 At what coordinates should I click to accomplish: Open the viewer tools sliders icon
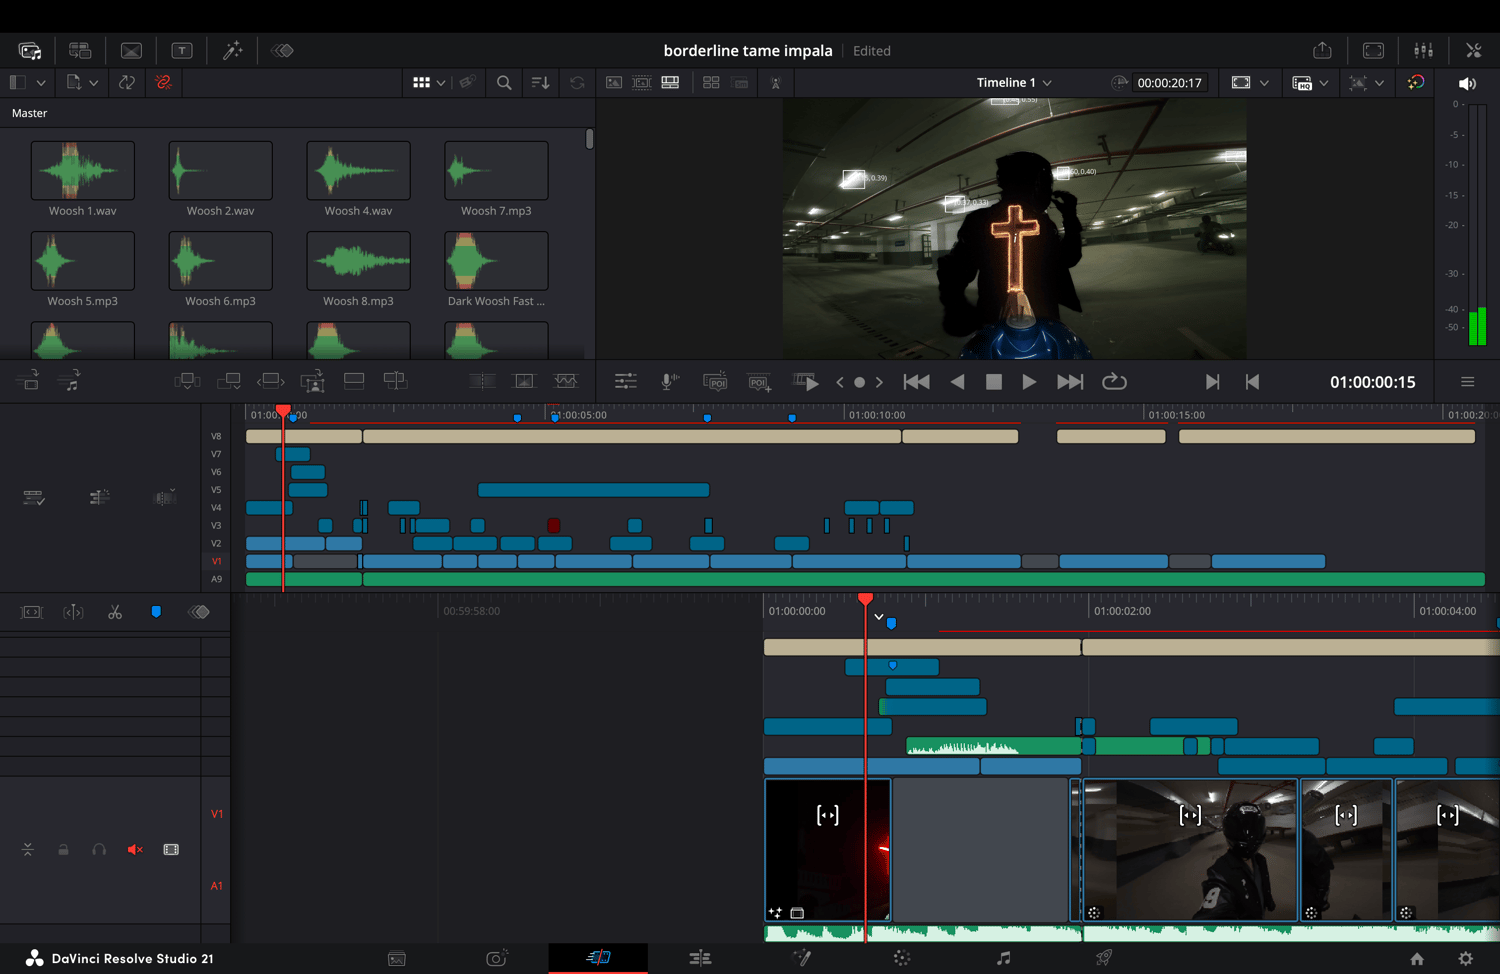[626, 381]
